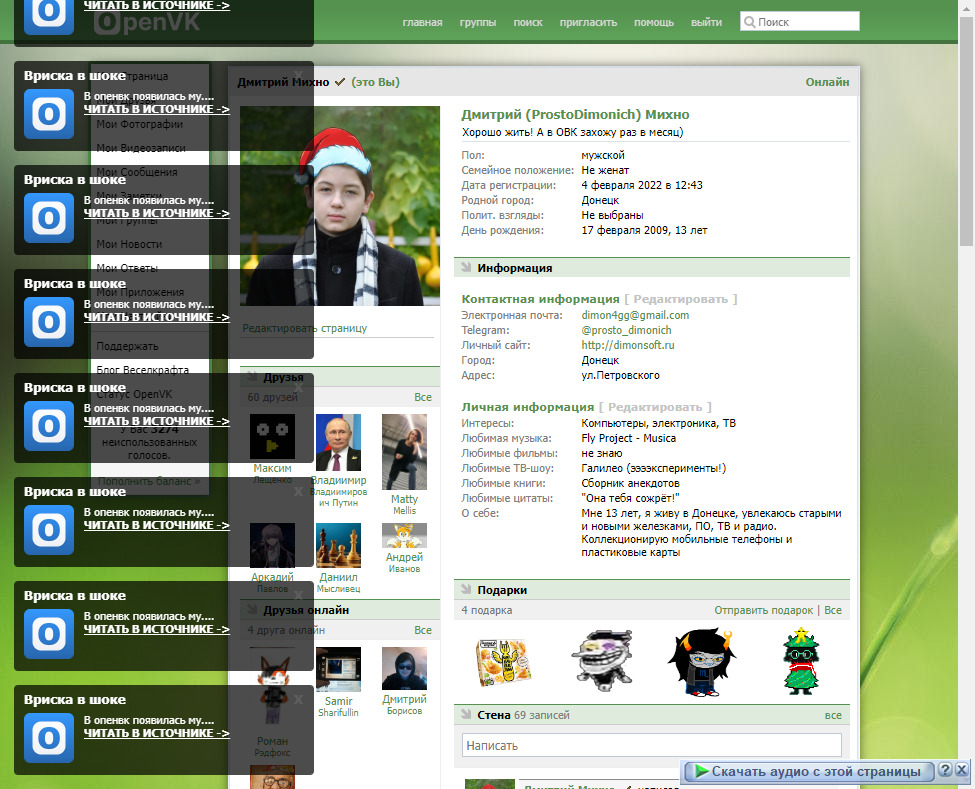
Task: Click the Онлайн status text
Action: pos(827,82)
